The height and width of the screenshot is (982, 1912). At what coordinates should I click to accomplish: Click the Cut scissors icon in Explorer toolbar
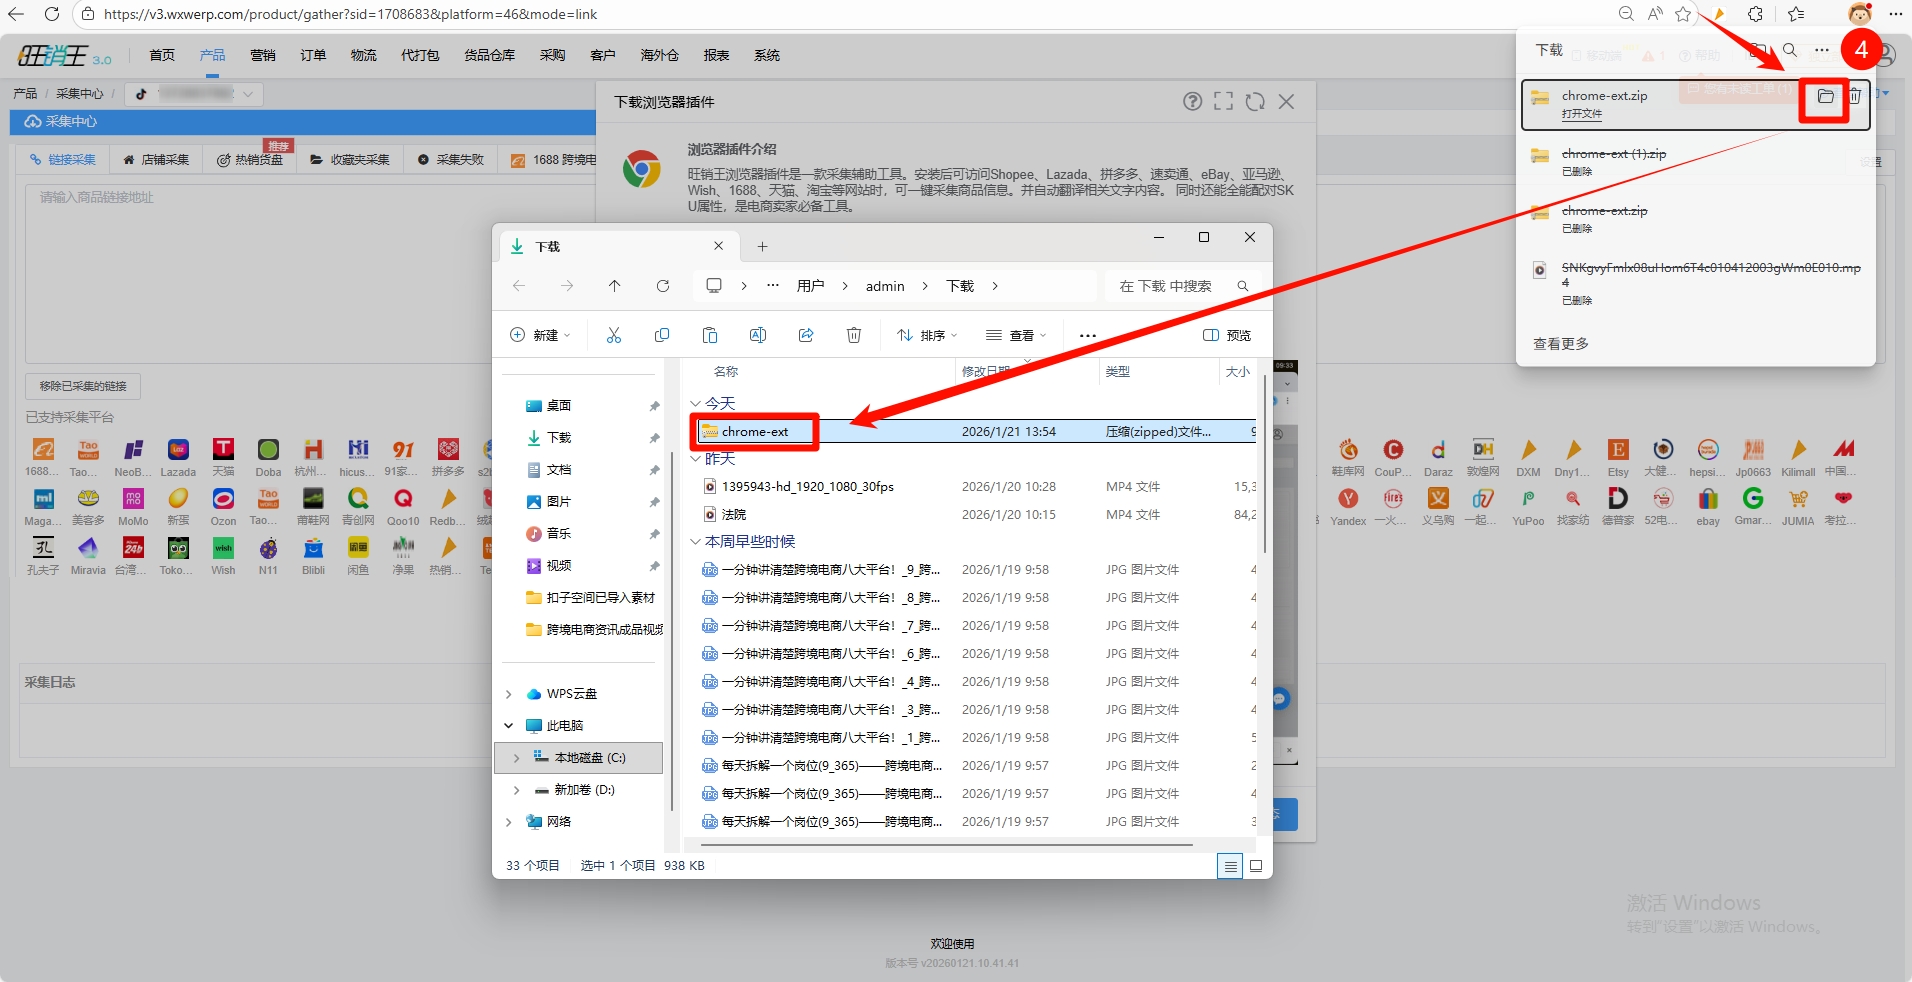pyautogui.click(x=614, y=335)
